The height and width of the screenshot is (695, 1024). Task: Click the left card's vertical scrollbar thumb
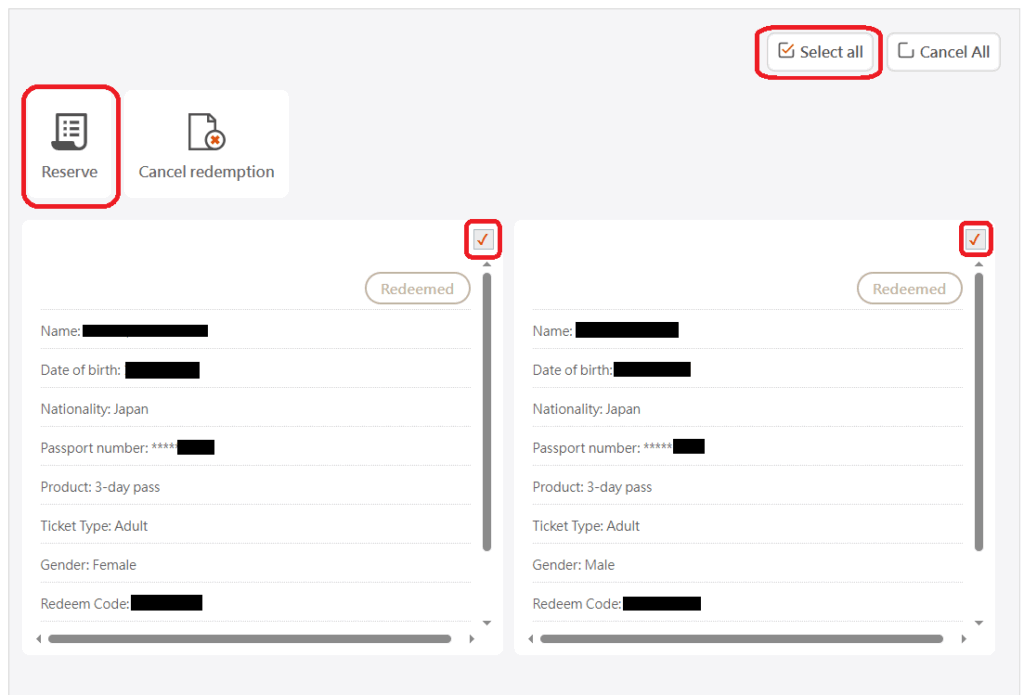487,410
